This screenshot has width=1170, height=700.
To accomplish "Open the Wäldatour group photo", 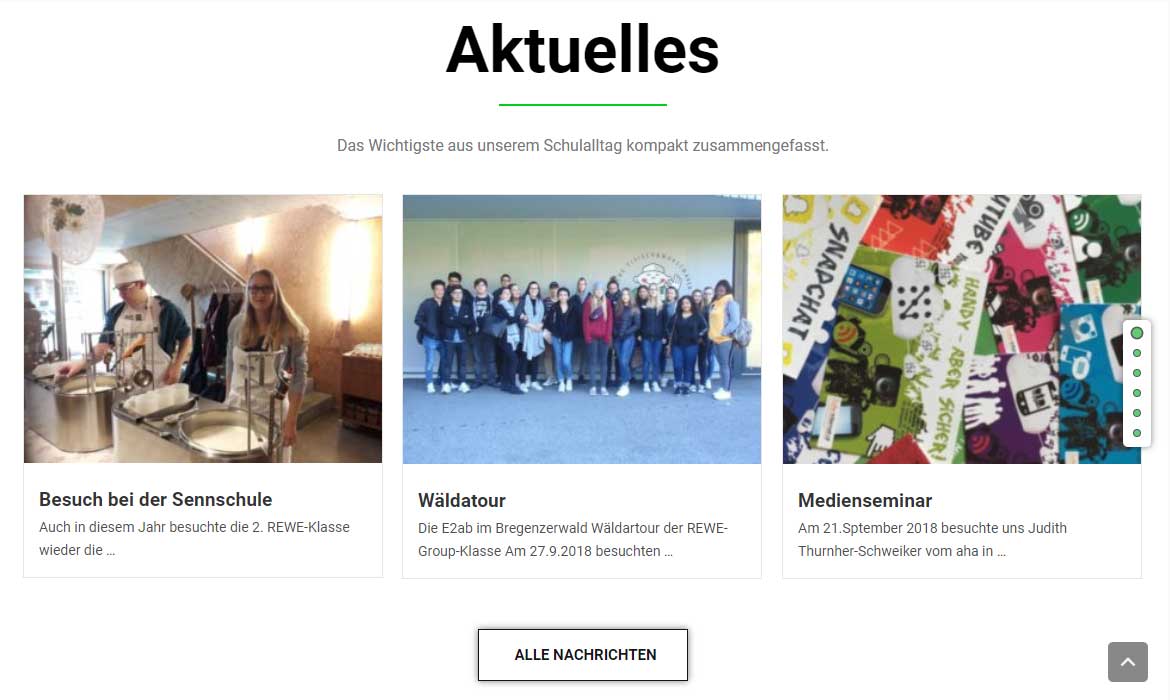I will [x=582, y=329].
